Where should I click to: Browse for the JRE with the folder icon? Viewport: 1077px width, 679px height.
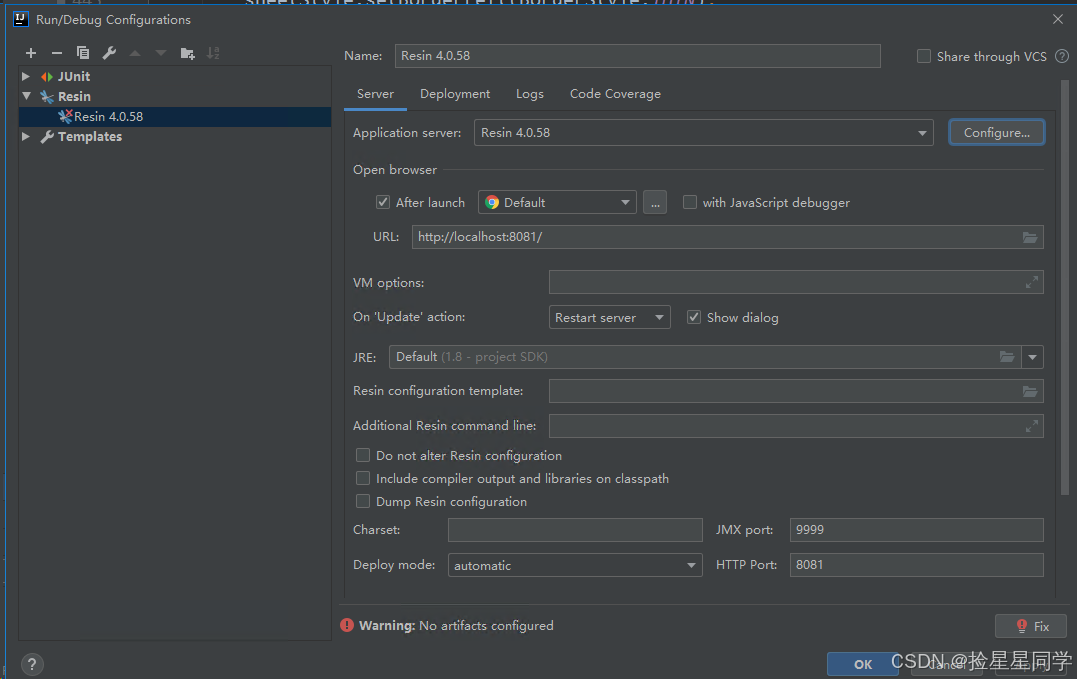pos(1007,357)
